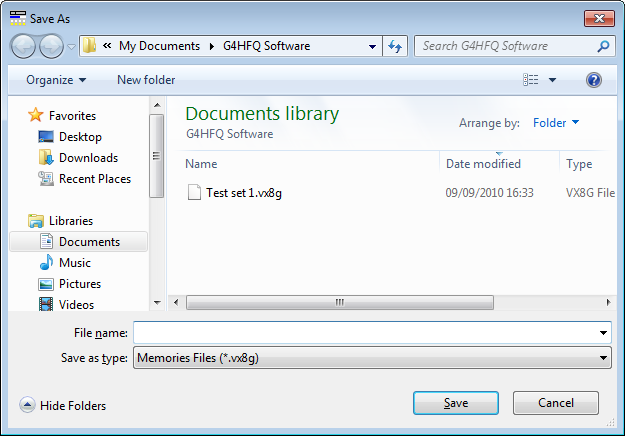Image resolution: width=625 pixels, height=436 pixels.
Task: Open the Pictures library
Action: [x=80, y=284]
